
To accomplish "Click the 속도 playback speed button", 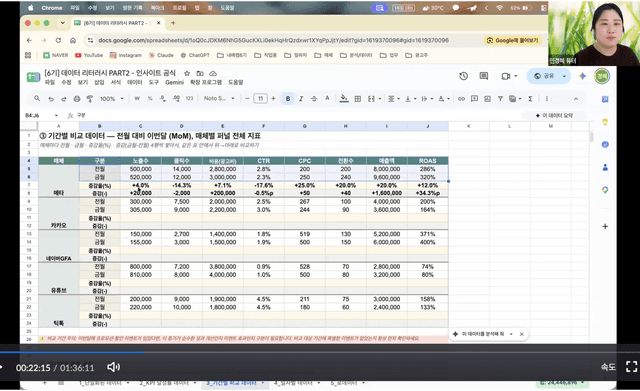I will click(608, 367).
